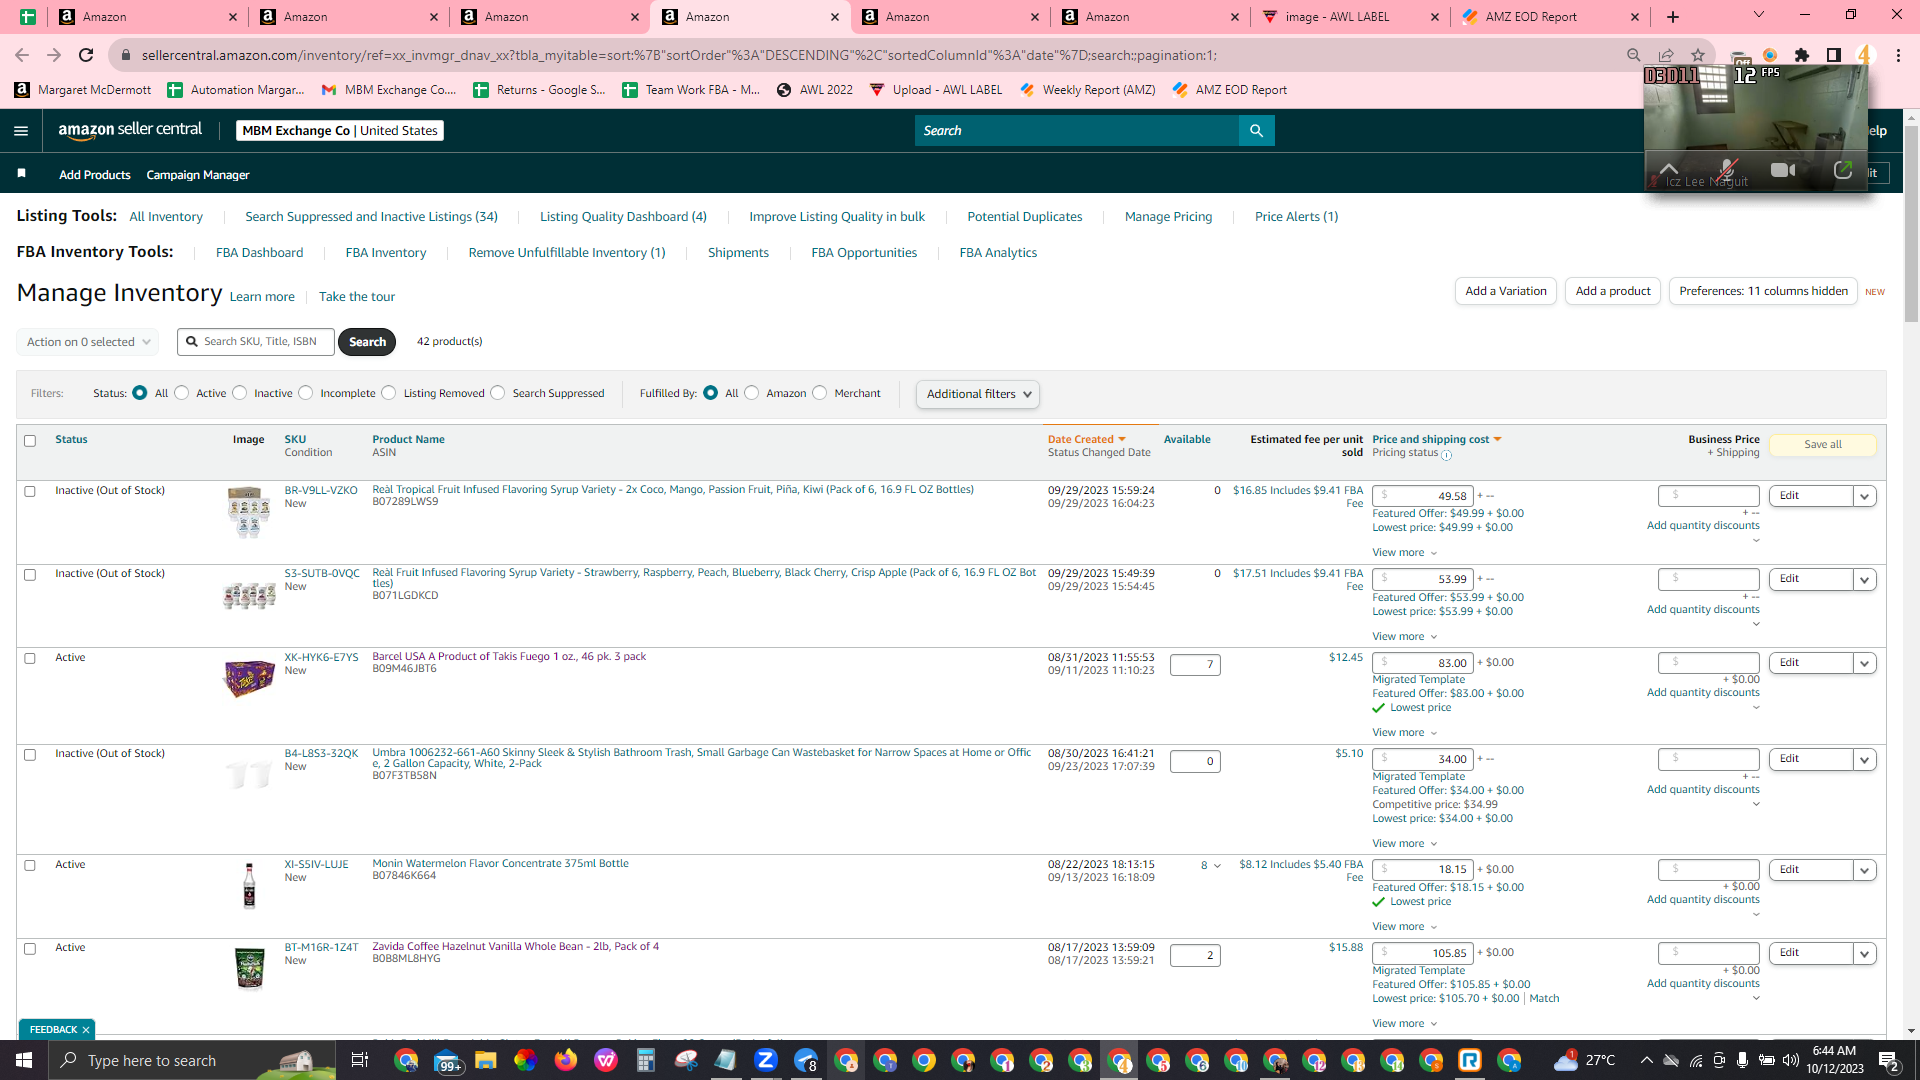Screen dimensions: 1920x1080
Task: Select Fulfilled By Merchant filter
Action: click(x=820, y=393)
